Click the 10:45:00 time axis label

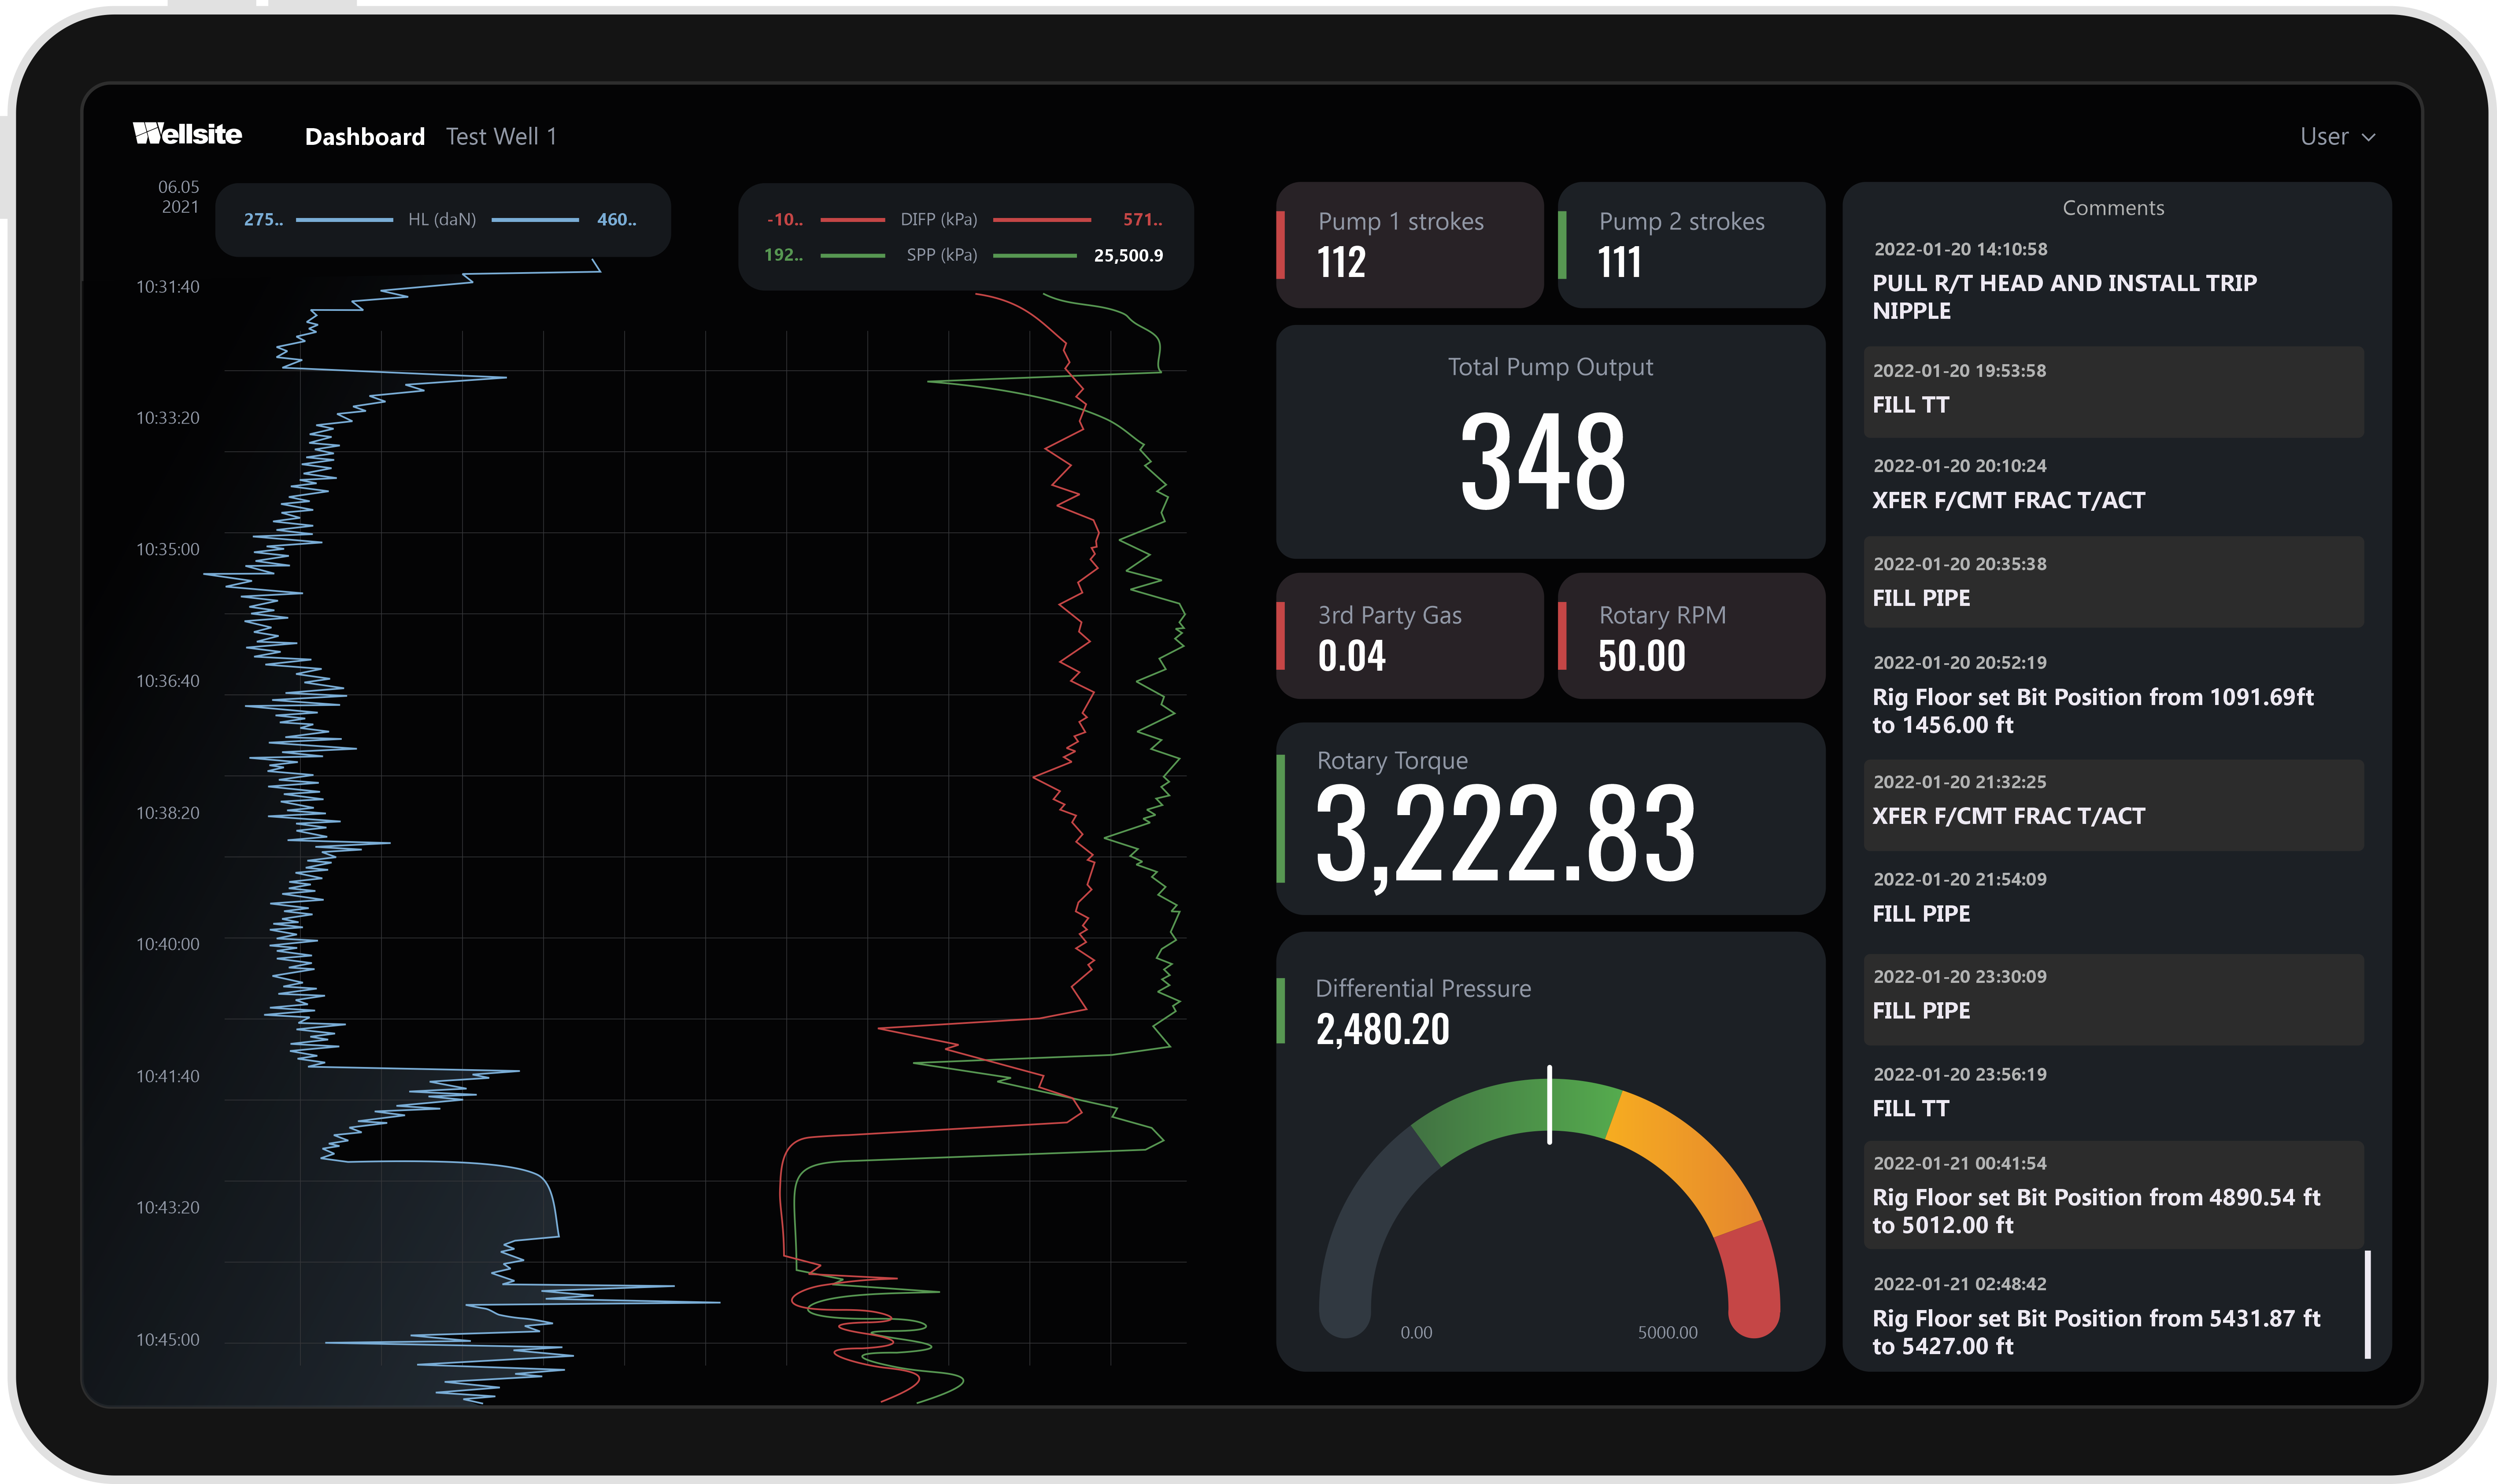coord(168,1339)
